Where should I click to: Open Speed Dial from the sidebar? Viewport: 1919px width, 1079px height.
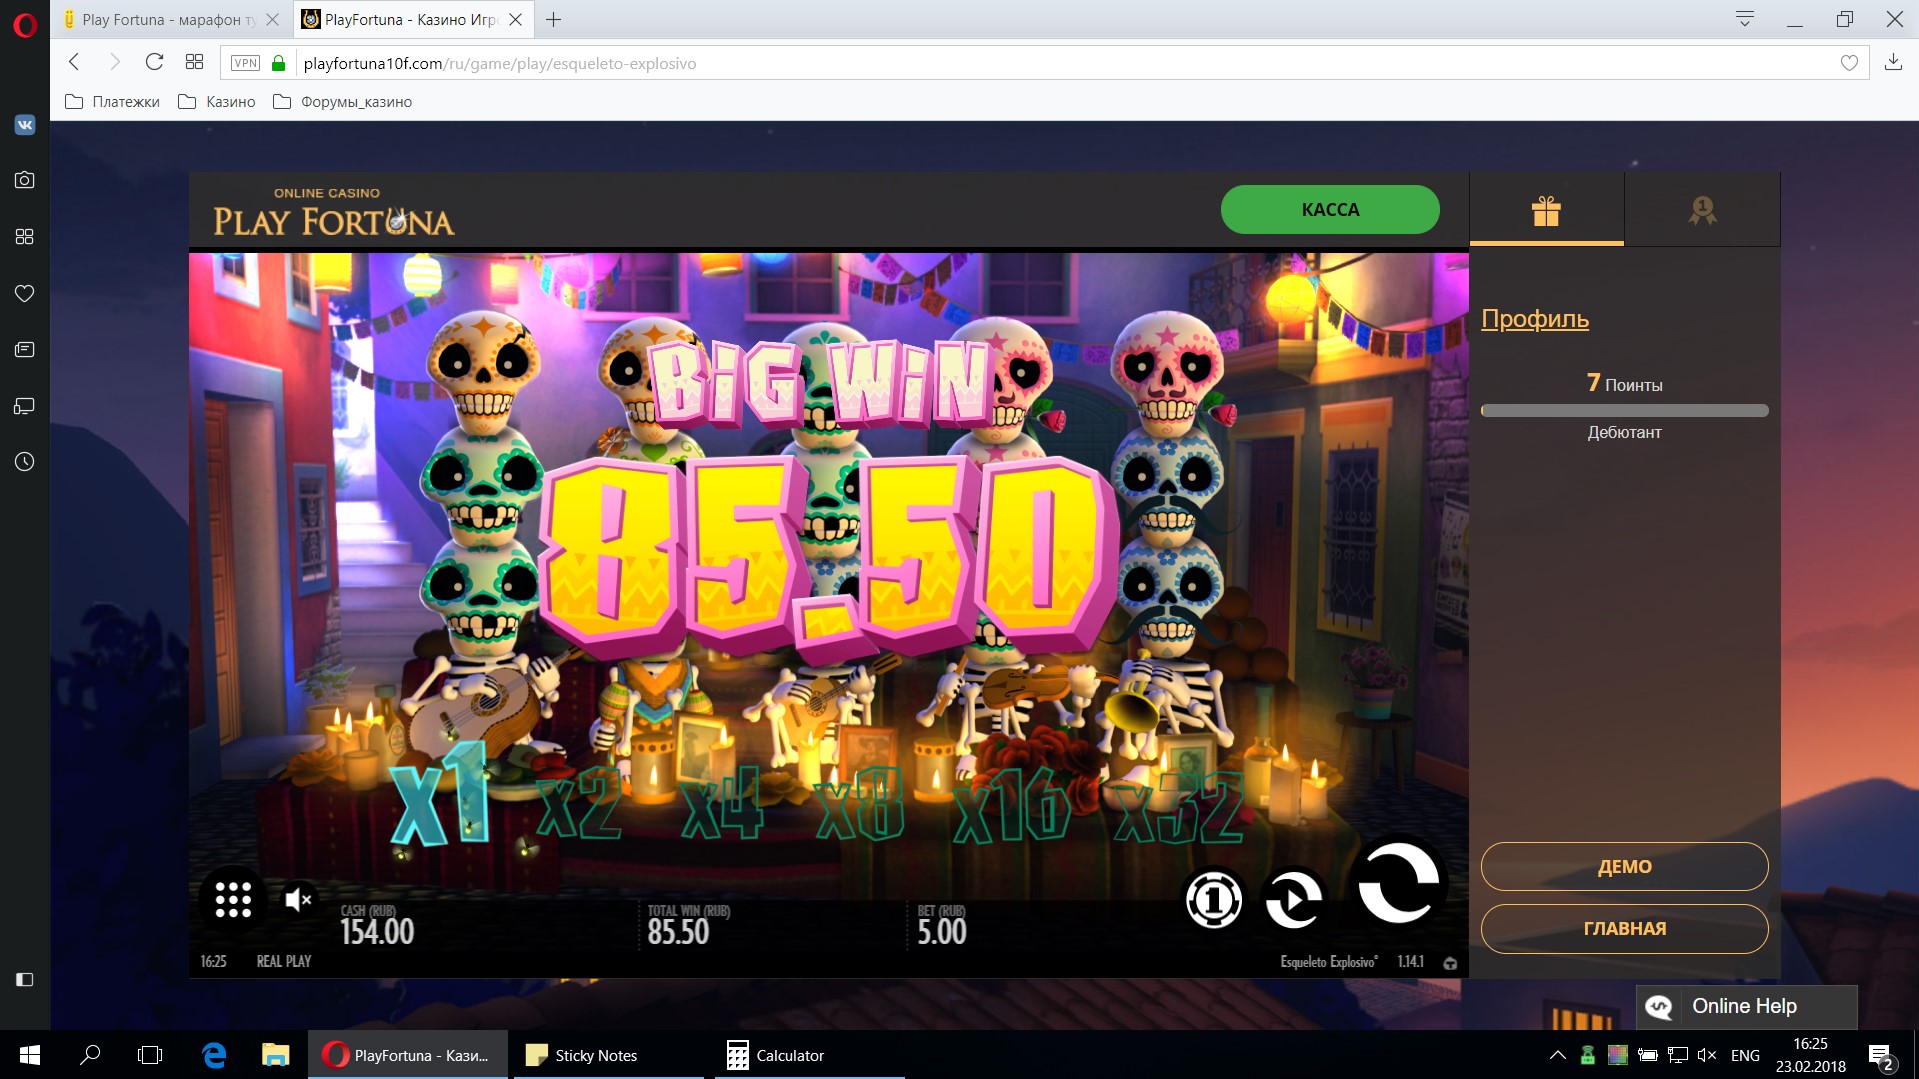pyautogui.click(x=25, y=237)
